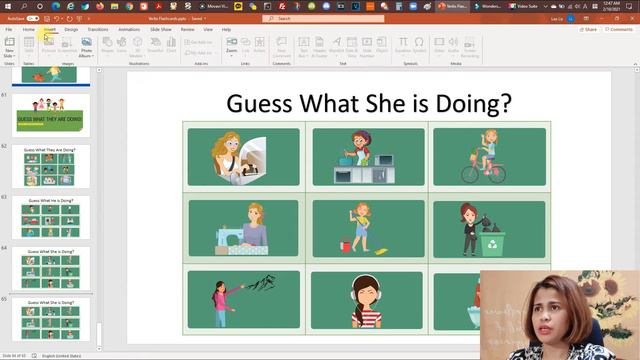Start a Screen Recording from the ribbon
This screenshot has height=360, width=640.
(469, 47)
